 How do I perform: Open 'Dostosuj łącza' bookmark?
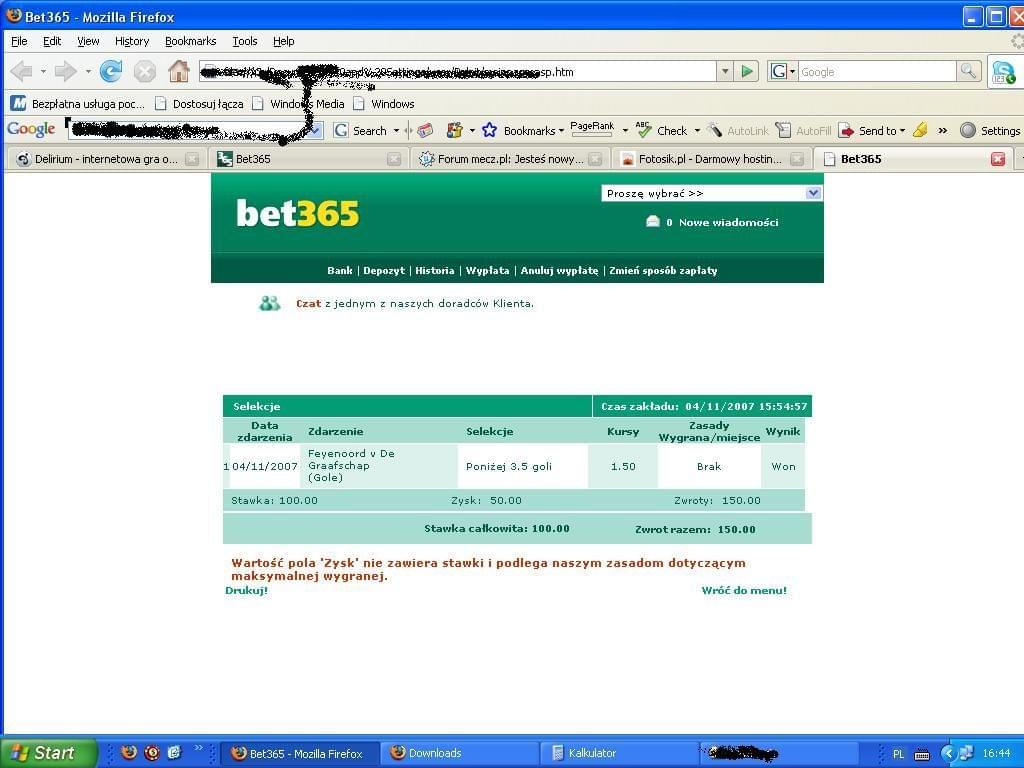(x=199, y=103)
